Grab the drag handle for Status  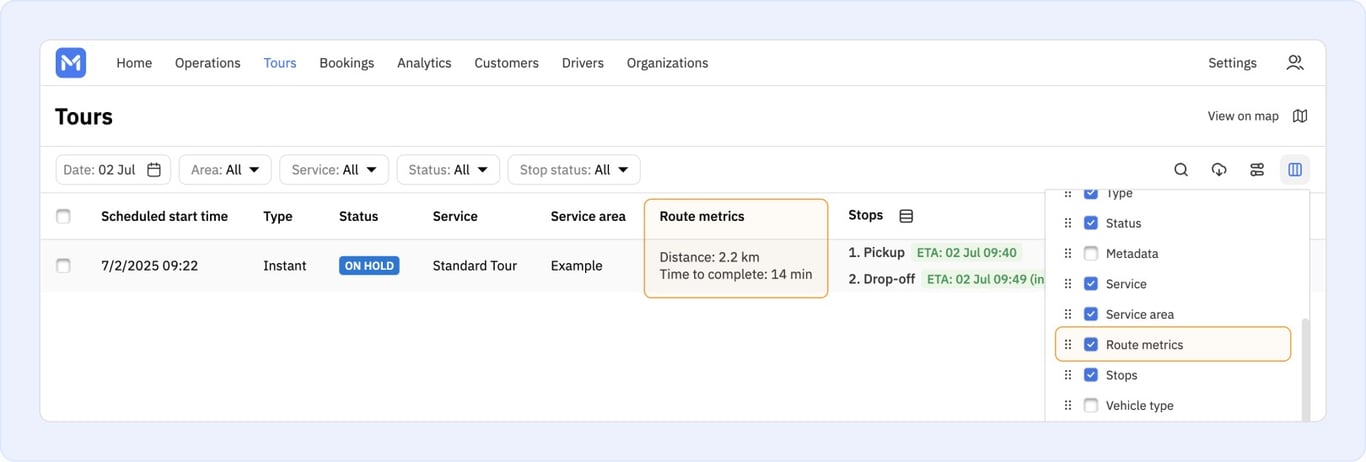[1067, 223]
